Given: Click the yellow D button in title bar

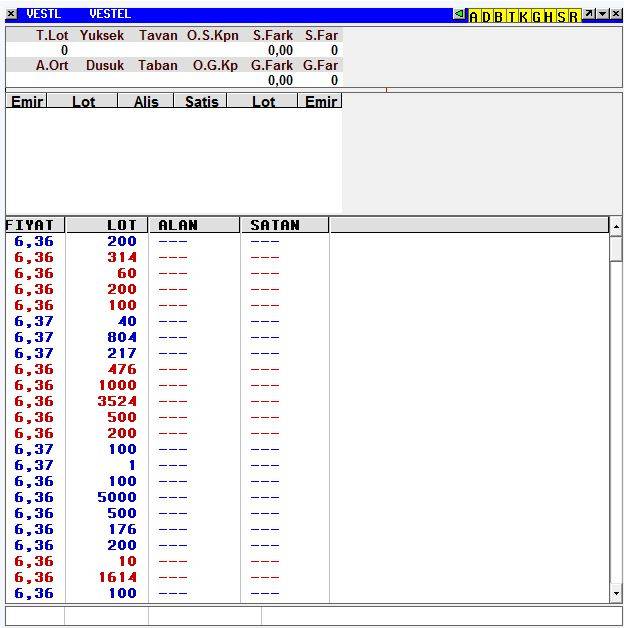Looking at the screenshot, I should [486, 16].
